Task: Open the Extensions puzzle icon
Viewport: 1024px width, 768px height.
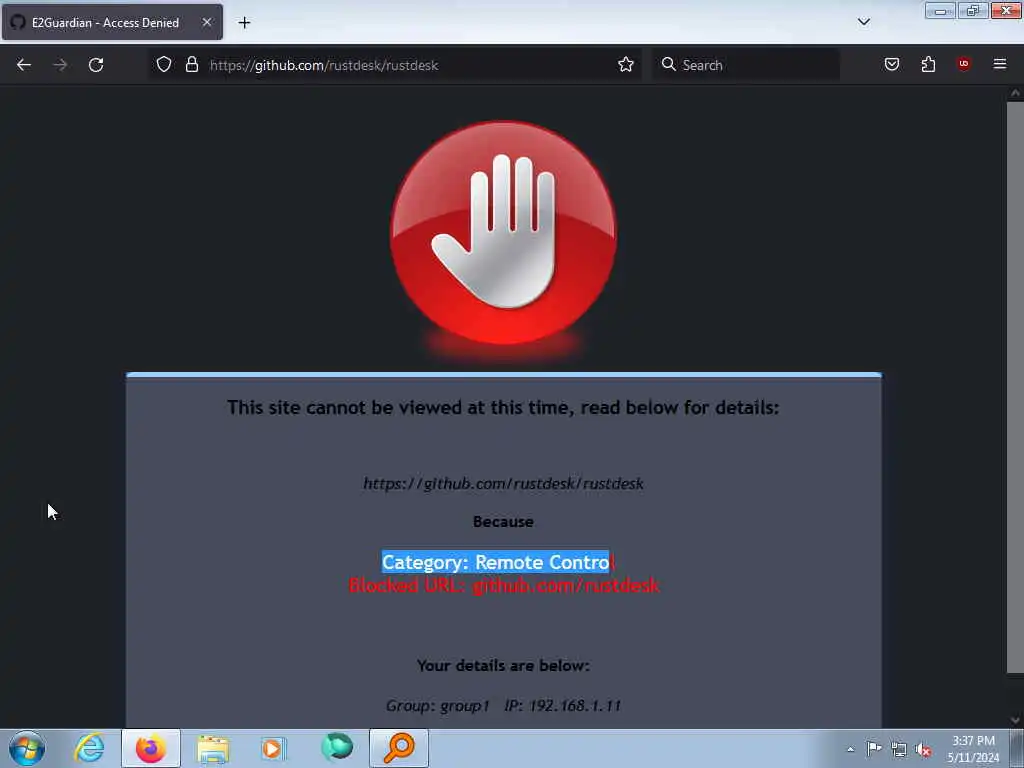Action: pyautogui.click(x=928, y=65)
